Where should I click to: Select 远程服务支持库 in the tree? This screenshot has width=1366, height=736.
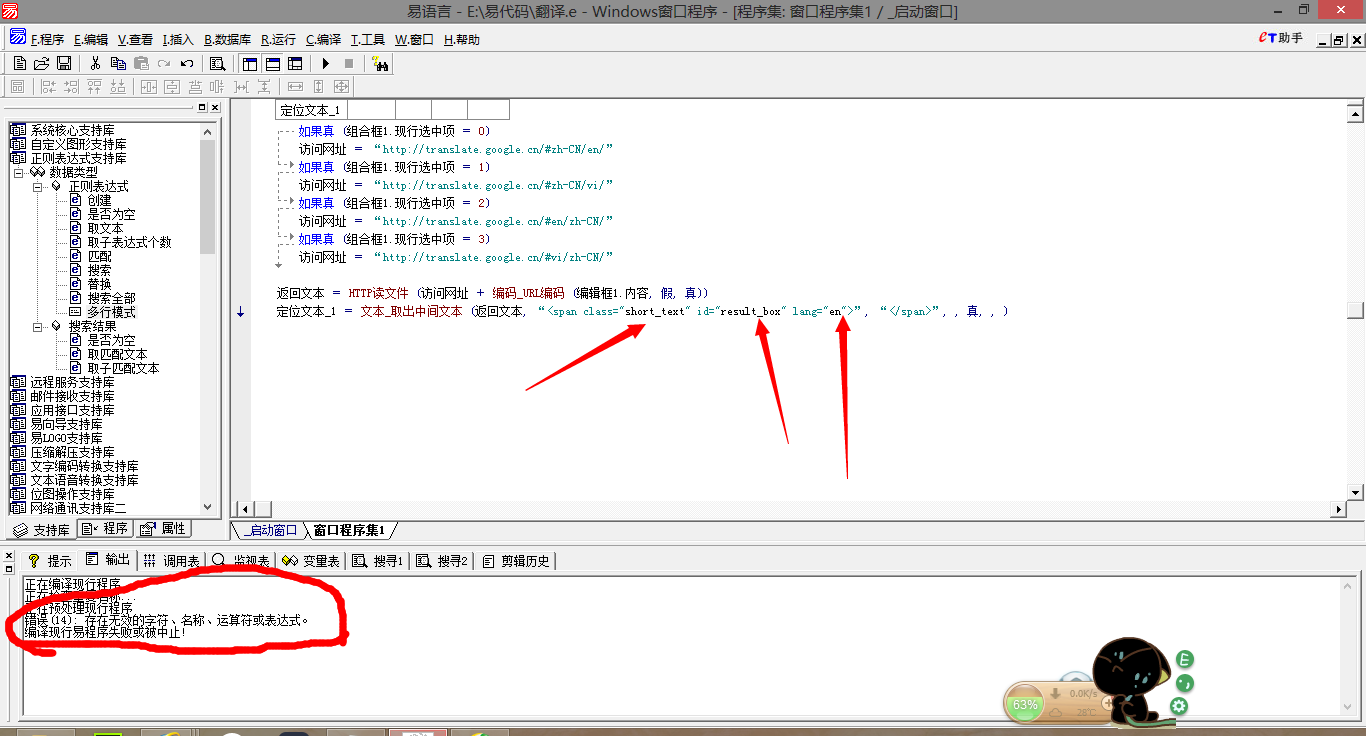coord(72,382)
